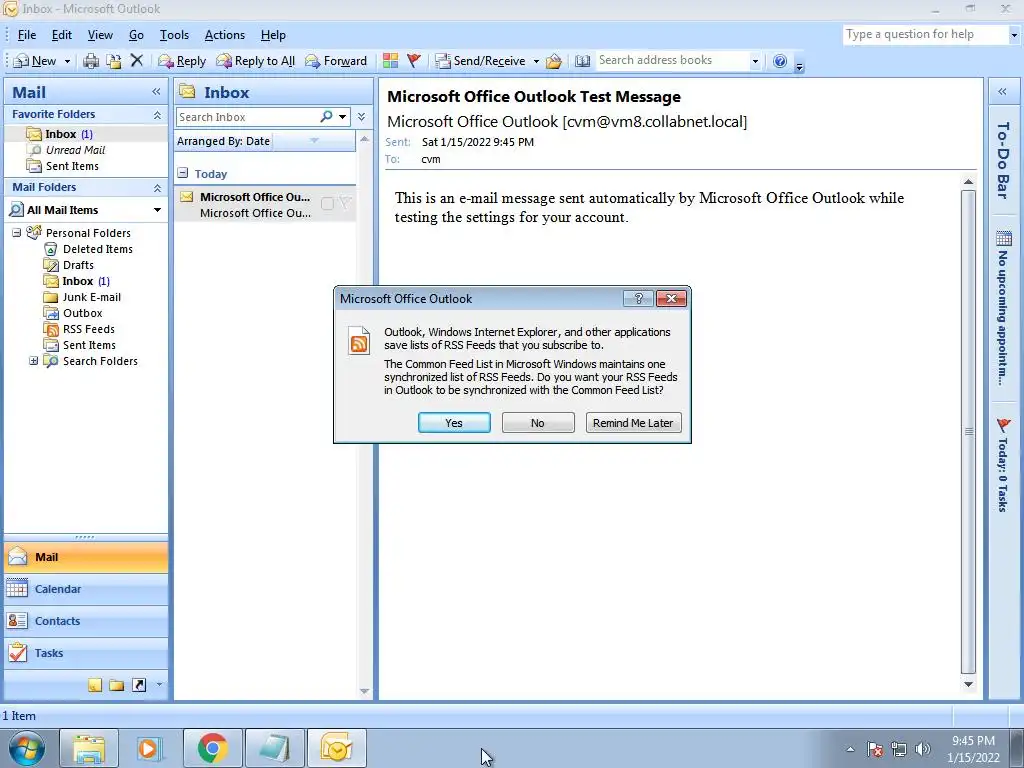Click the Move to Folder toolbar icon
Viewport: 1024px width, 768px height.
(x=114, y=61)
